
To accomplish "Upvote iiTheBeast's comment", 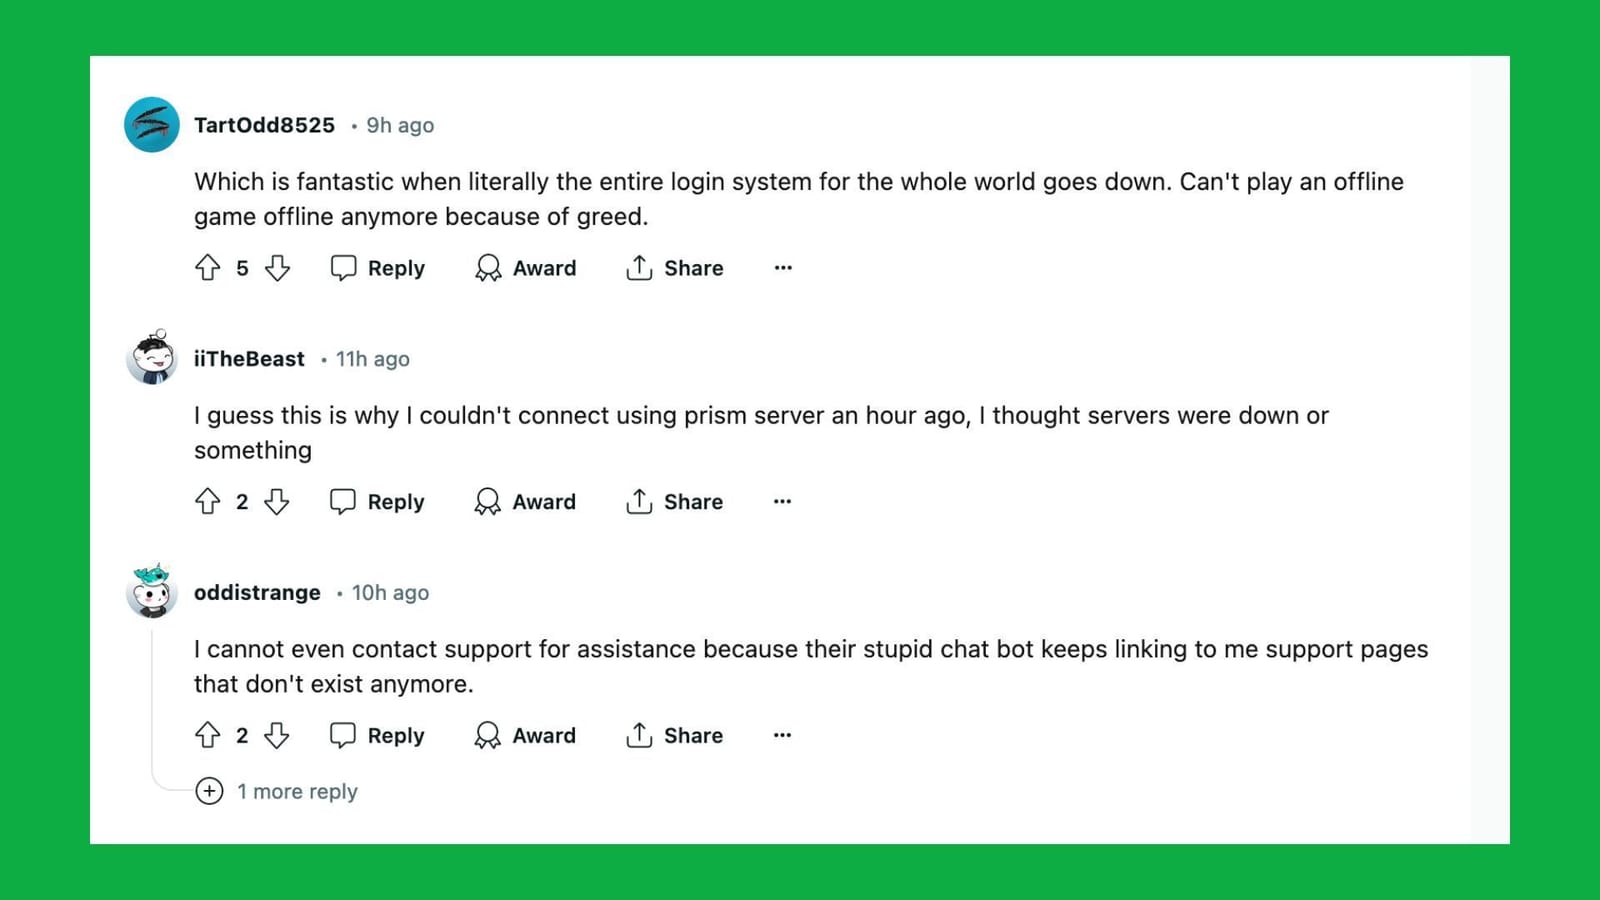I will [x=208, y=502].
